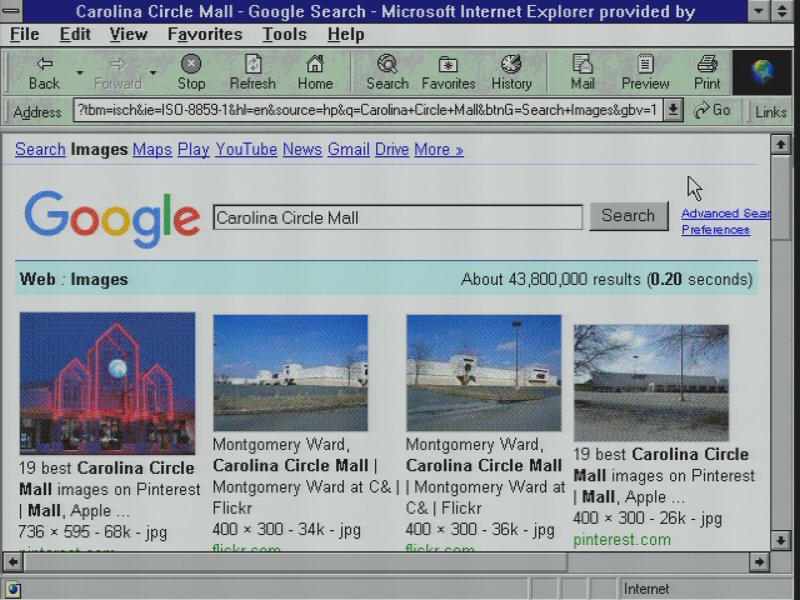The image size is (800, 600).
Task: Open the Help menu
Action: coord(345,34)
